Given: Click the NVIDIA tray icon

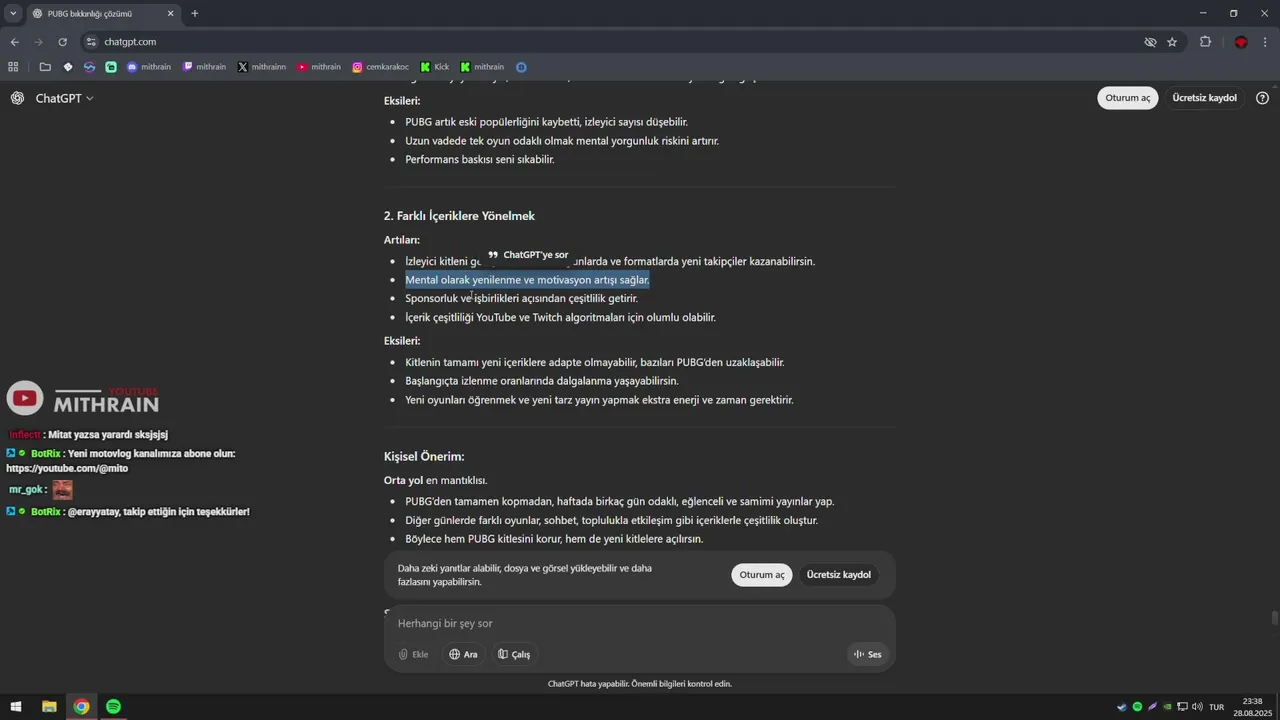Looking at the screenshot, I should (x=1167, y=707).
